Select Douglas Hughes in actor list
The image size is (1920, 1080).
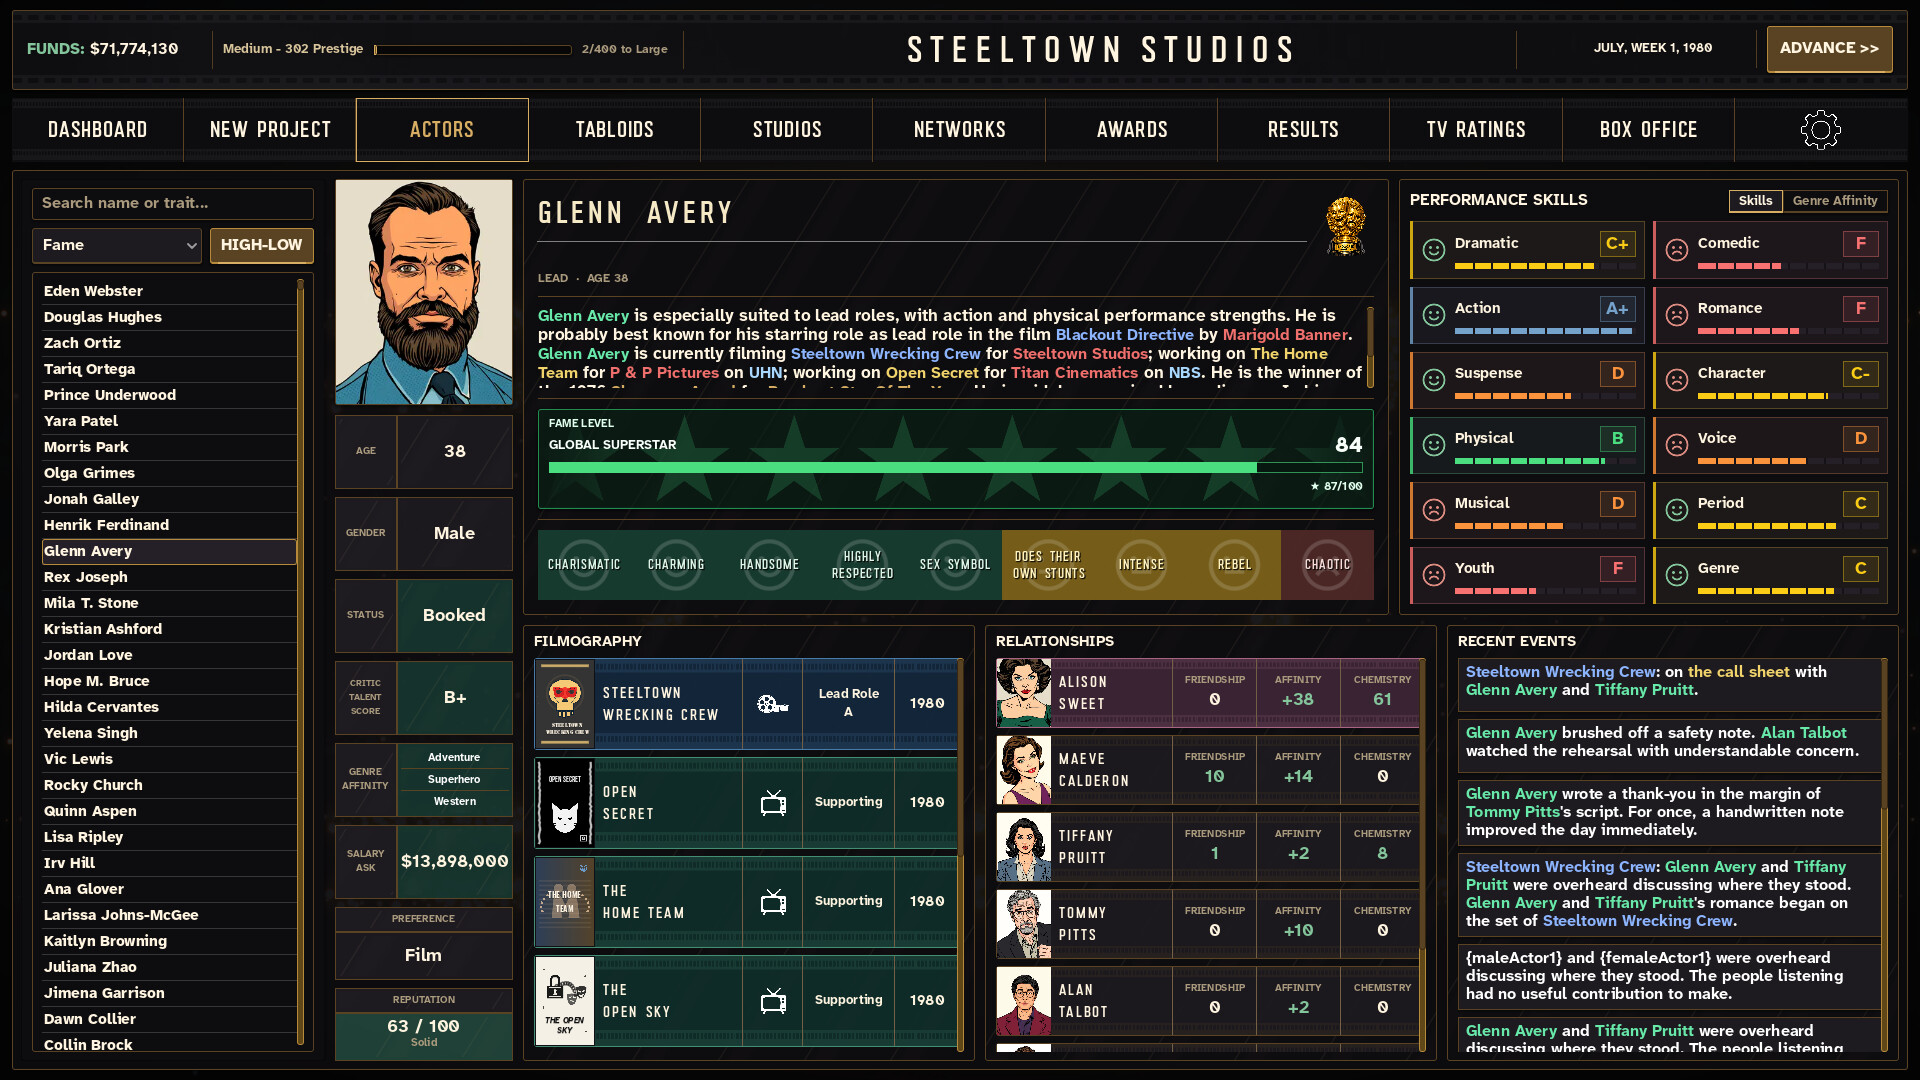(169, 317)
